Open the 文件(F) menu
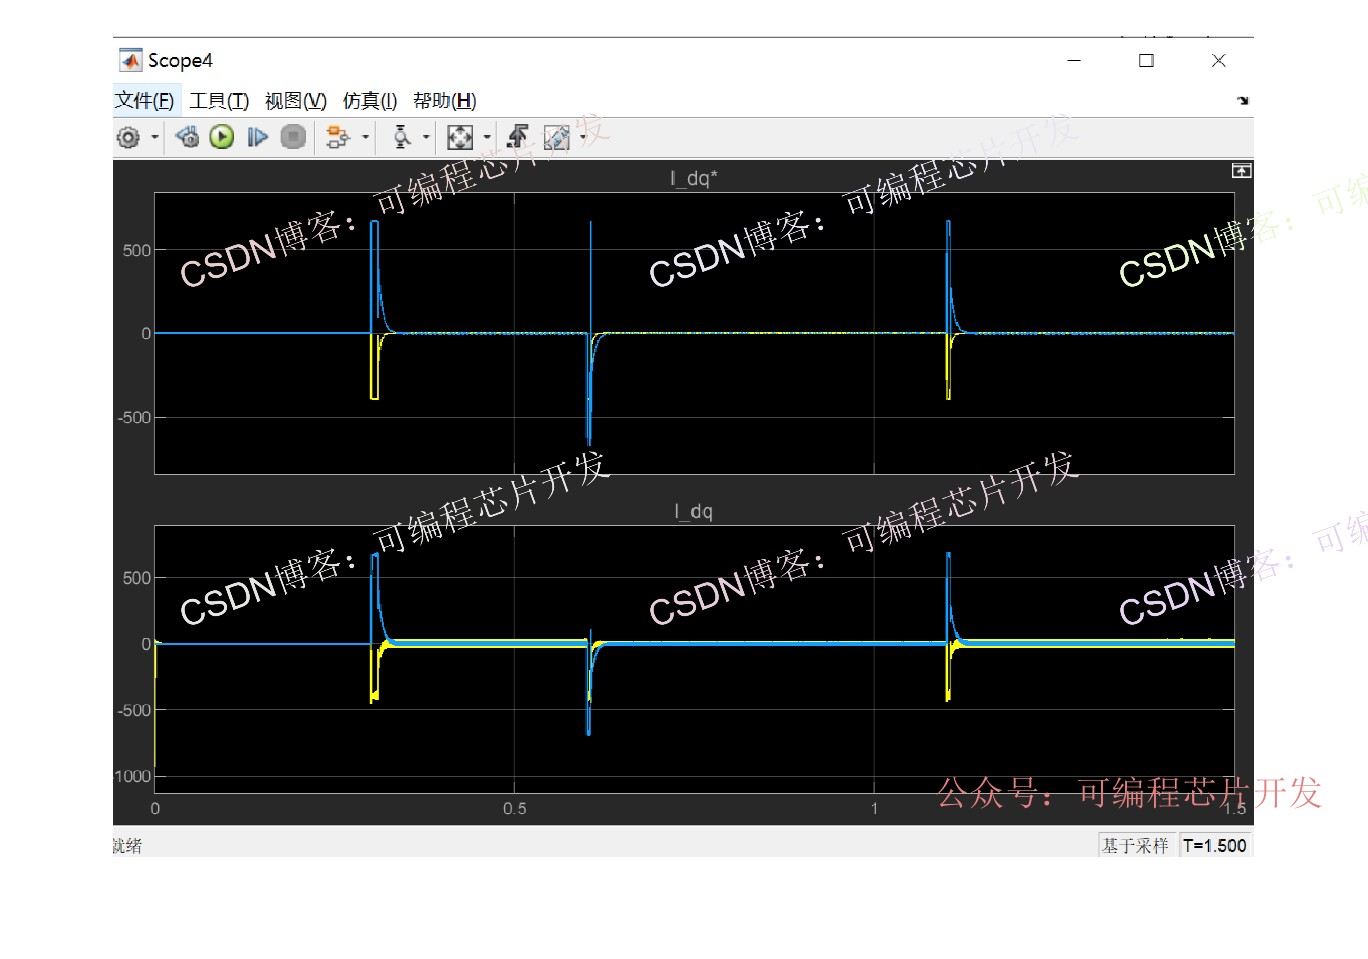 (144, 101)
